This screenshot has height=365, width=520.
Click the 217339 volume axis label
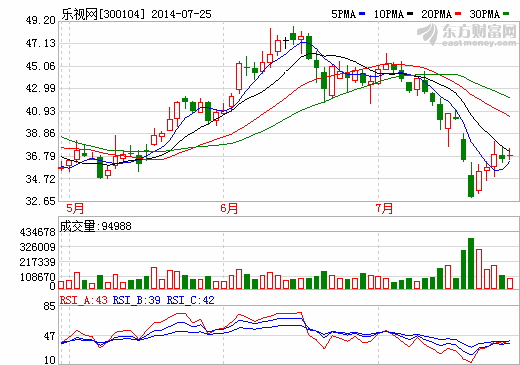pyautogui.click(x=37, y=262)
